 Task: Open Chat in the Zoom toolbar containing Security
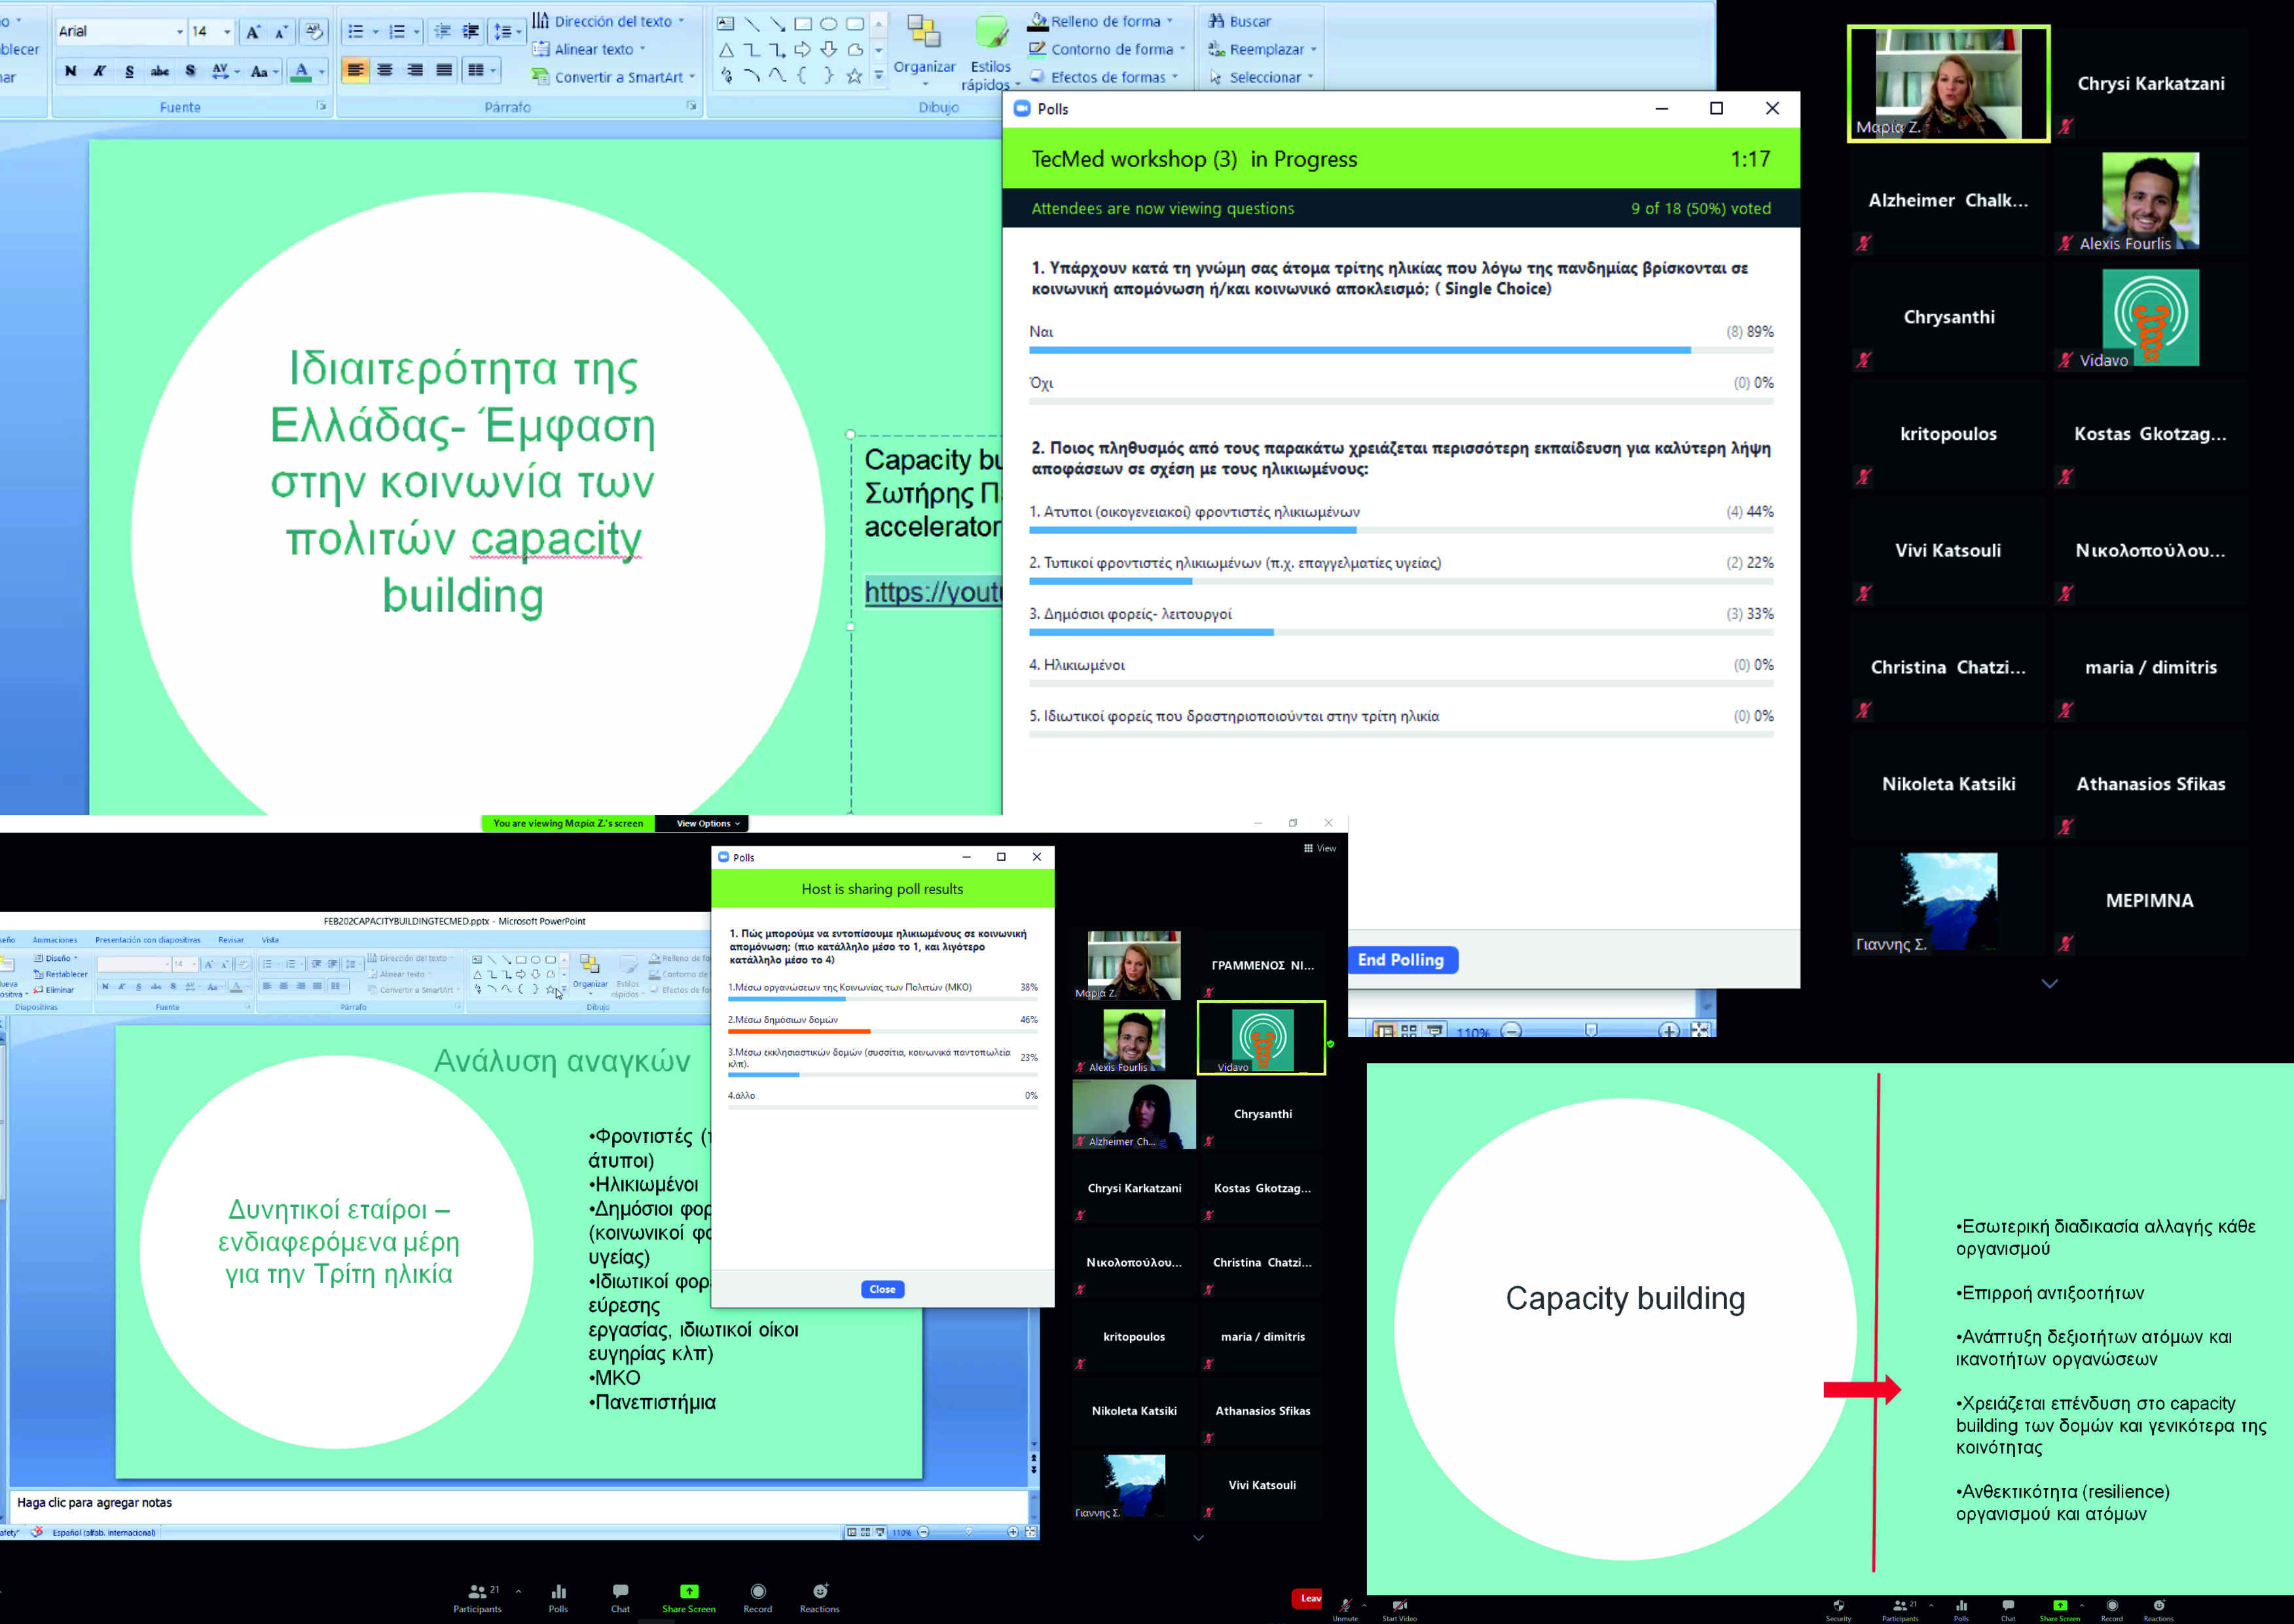2008,1609
